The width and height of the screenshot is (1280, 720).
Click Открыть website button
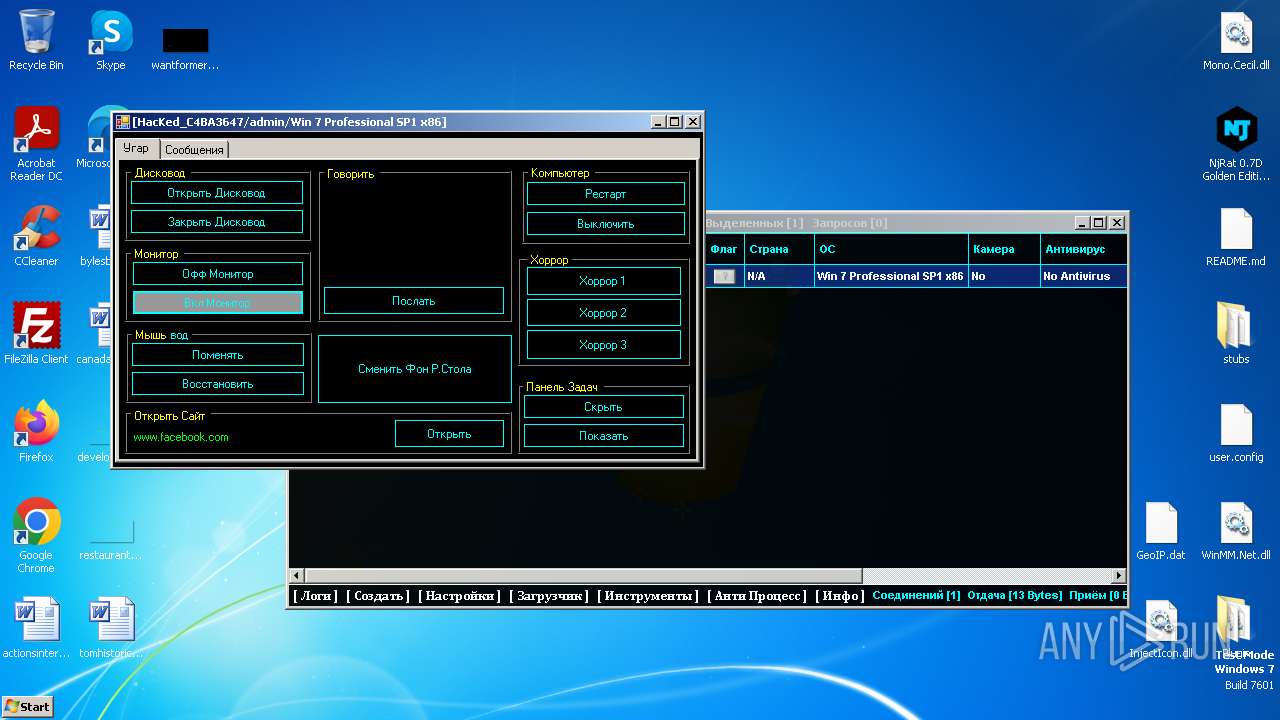(449, 434)
